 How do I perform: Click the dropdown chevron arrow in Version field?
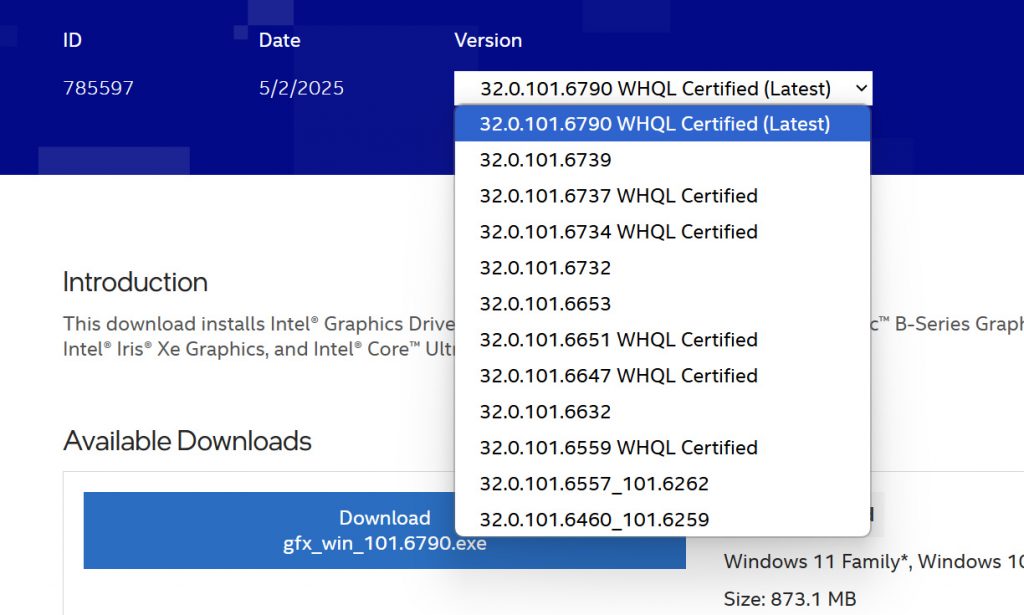point(861,88)
